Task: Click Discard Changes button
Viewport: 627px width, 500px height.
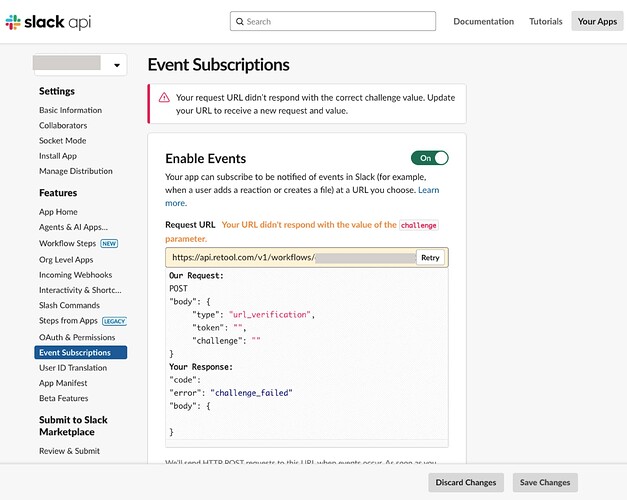Action: coord(466,482)
